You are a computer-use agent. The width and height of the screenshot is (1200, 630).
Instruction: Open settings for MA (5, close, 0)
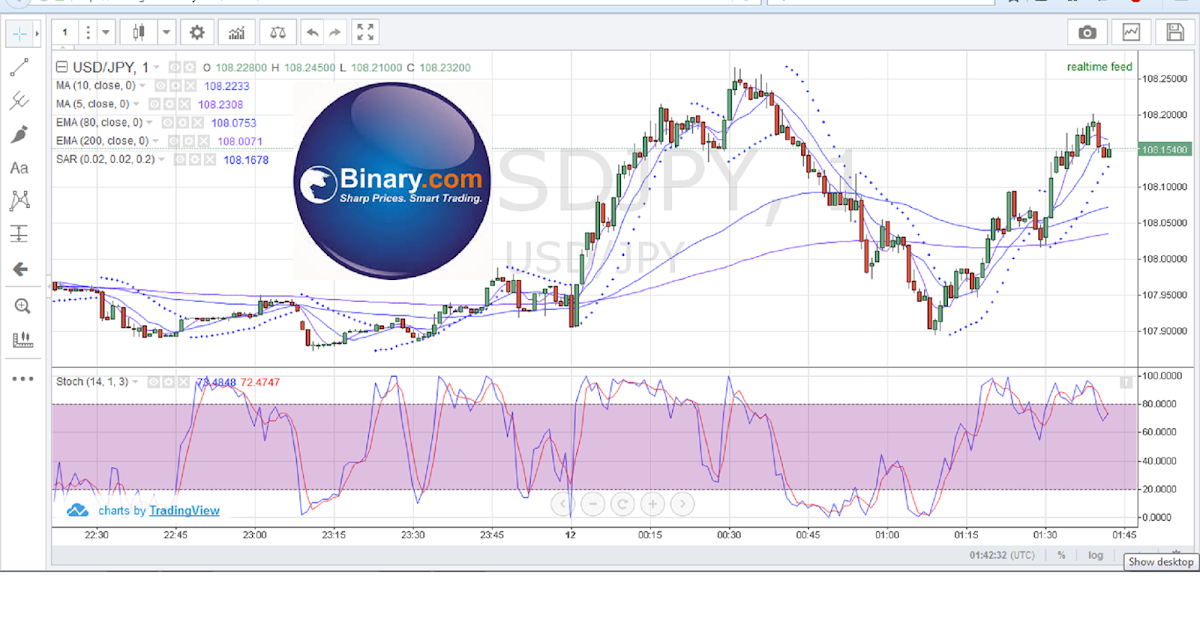pyautogui.click(x=169, y=104)
